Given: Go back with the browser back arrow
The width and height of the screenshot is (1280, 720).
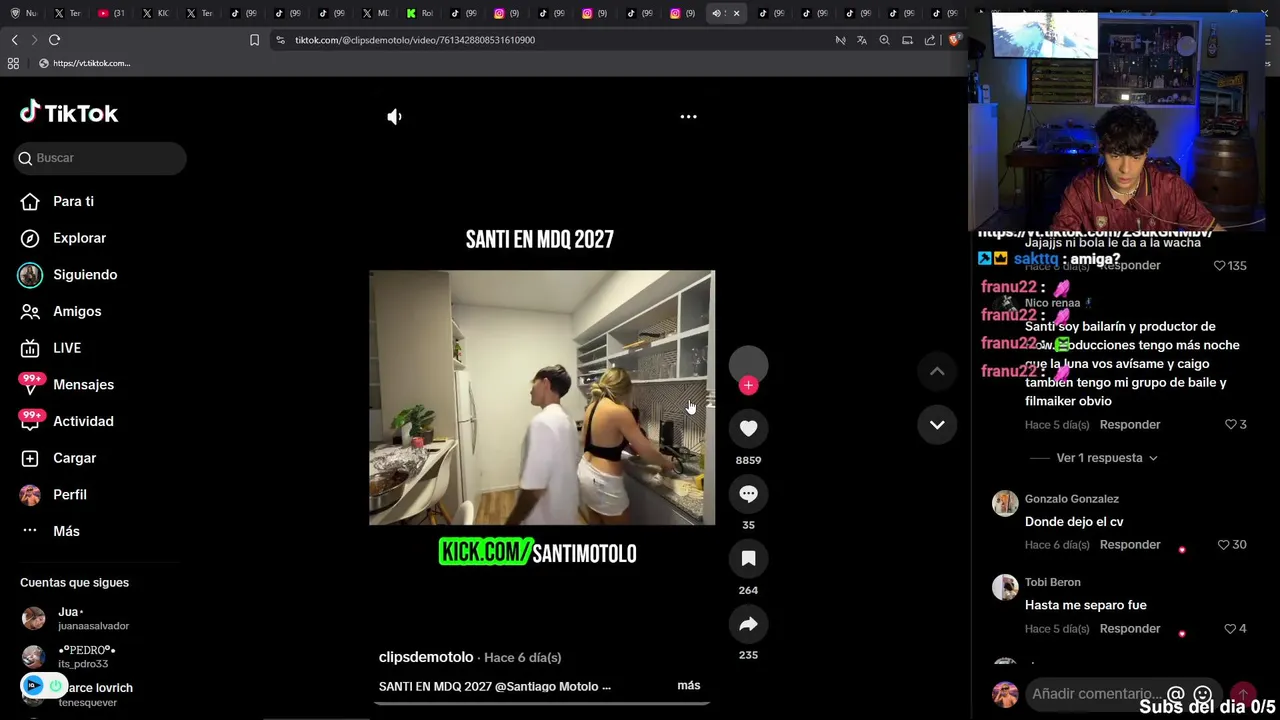Looking at the screenshot, I should pos(14,40).
